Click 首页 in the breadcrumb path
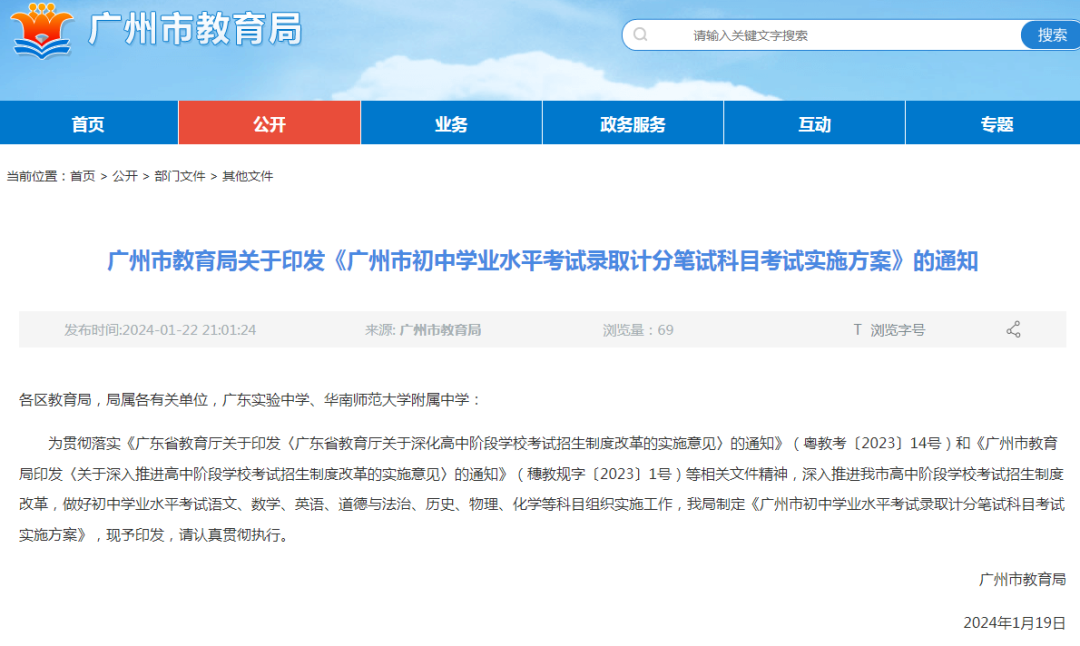Image resolution: width=1080 pixels, height=646 pixels. click(x=82, y=176)
